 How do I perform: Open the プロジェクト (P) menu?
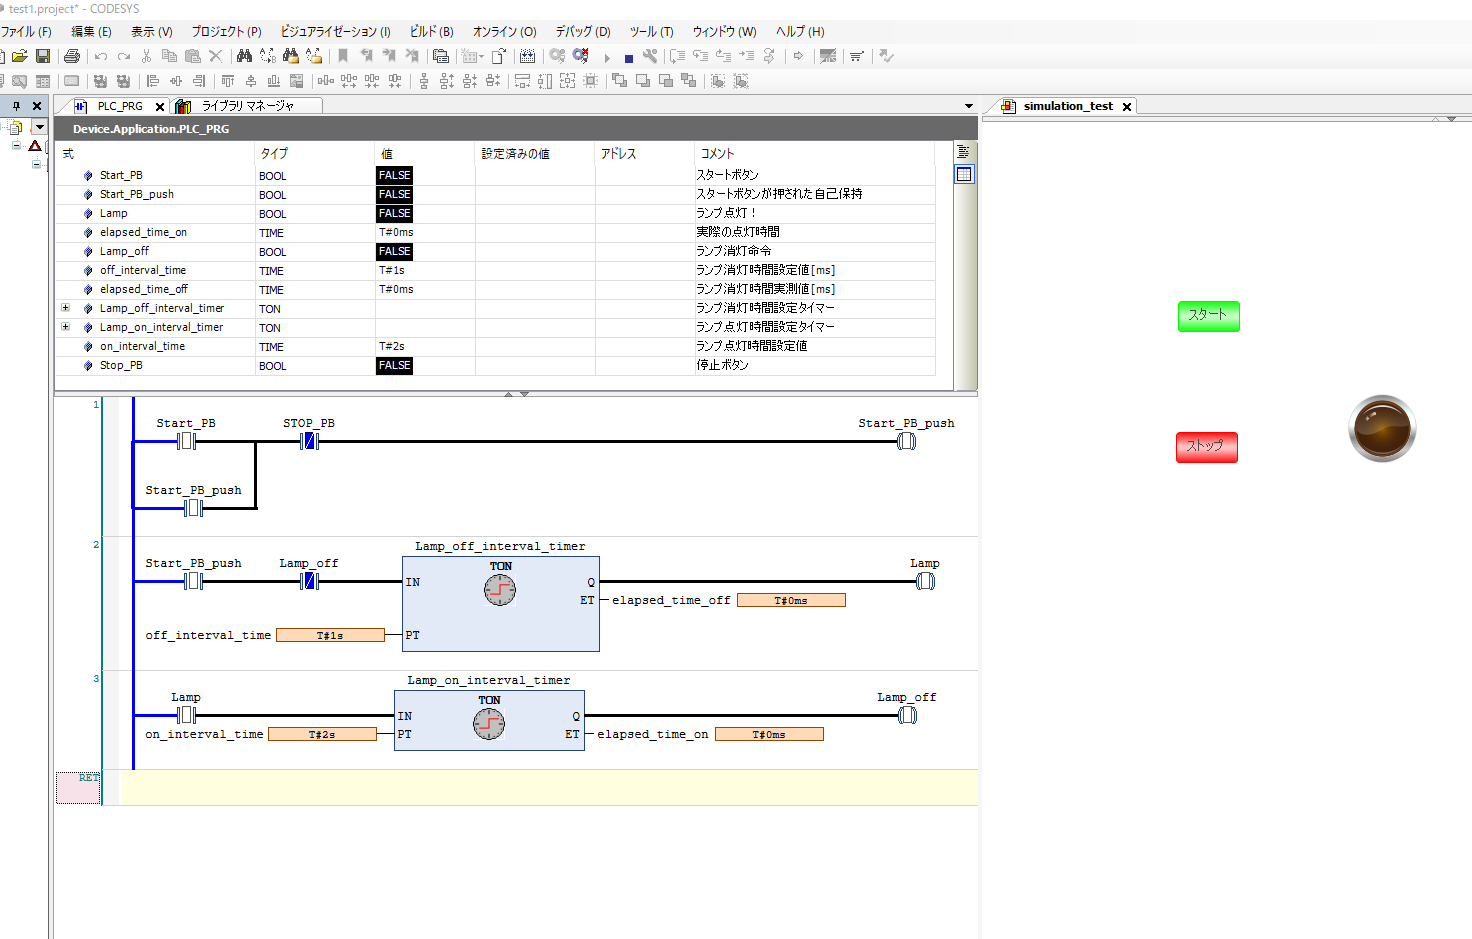pos(226,31)
